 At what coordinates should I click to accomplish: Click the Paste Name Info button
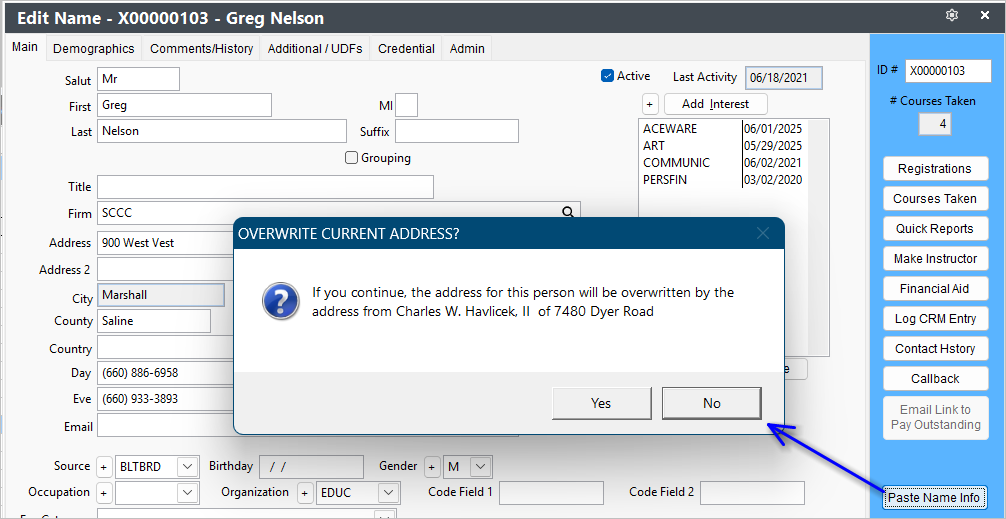(x=935, y=498)
